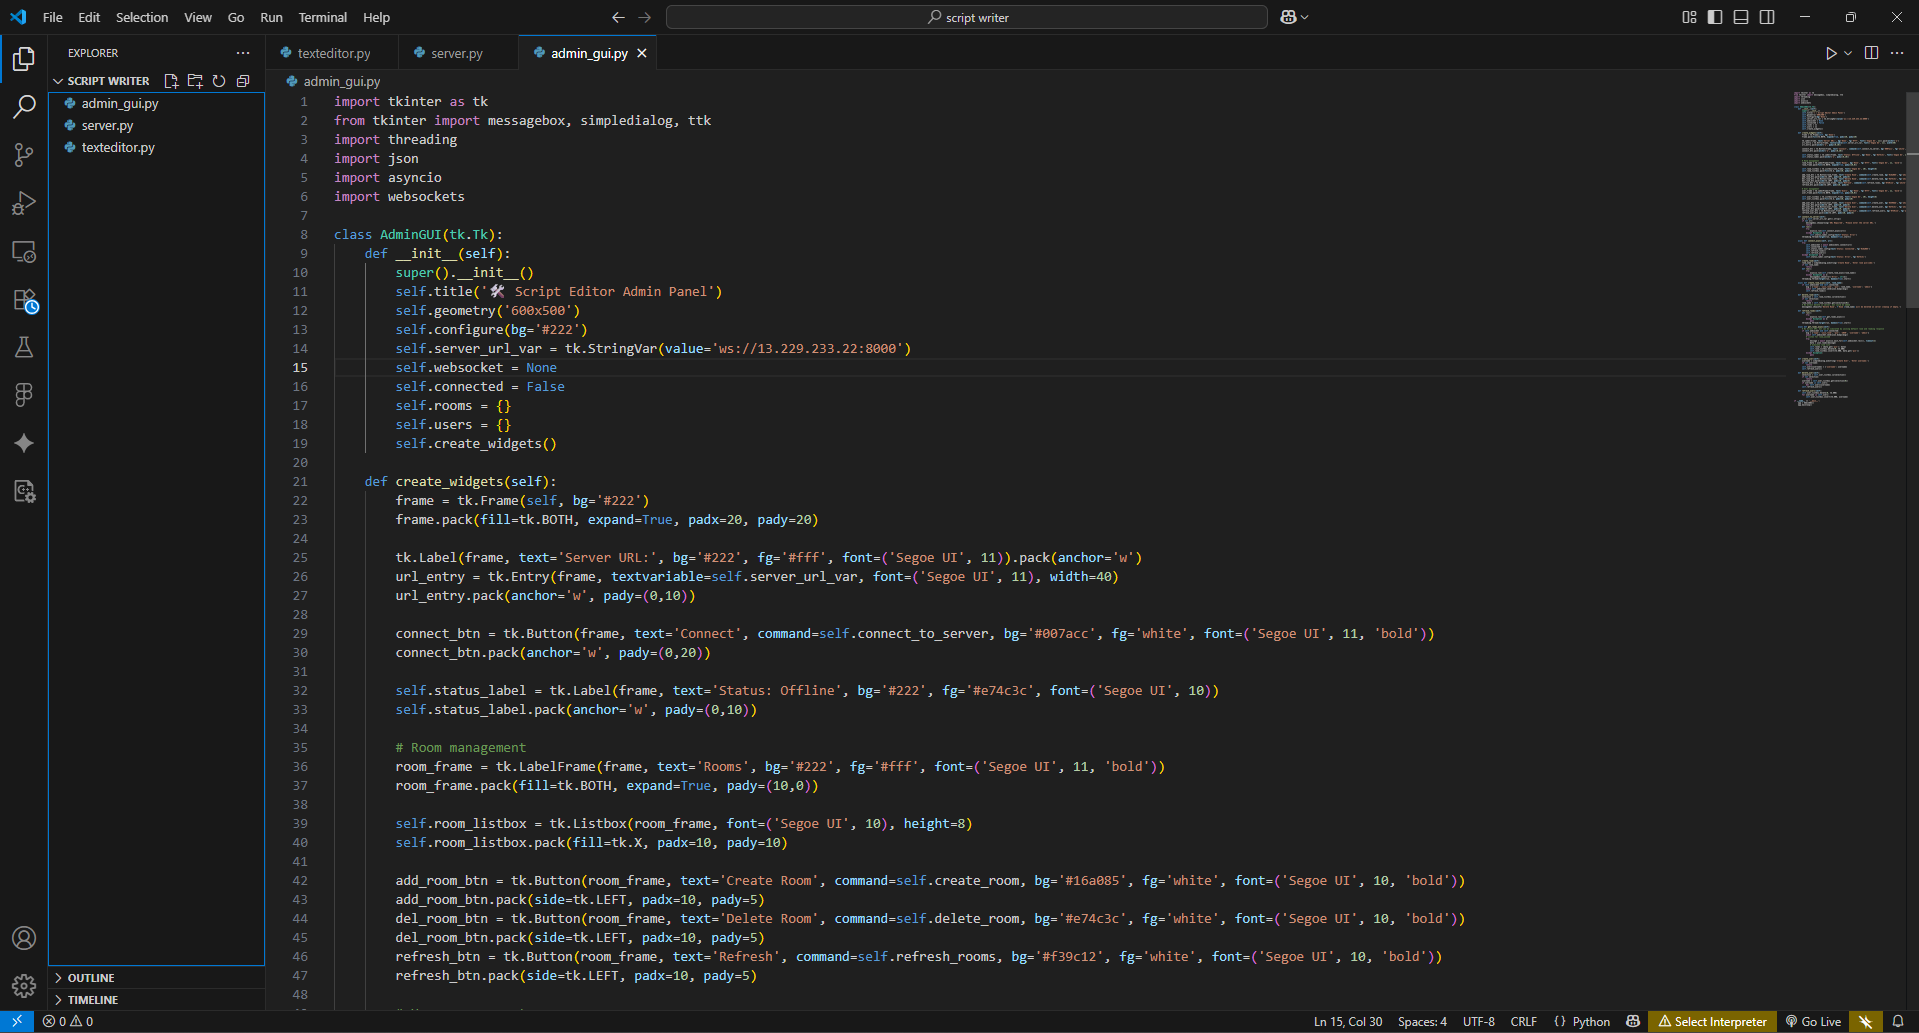The height and width of the screenshot is (1033, 1919).
Task: Customize layout from title bar
Action: coord(1689,17)
